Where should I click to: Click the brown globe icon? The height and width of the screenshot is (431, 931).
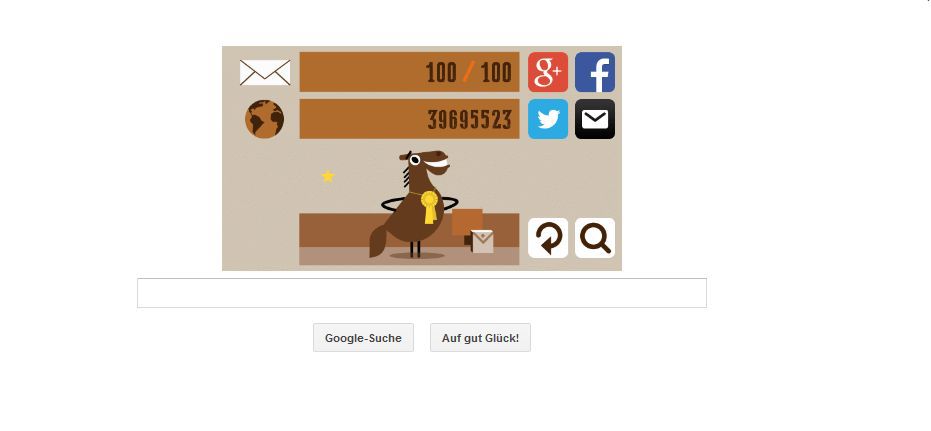pyautogui.click(x=264, y=119)
